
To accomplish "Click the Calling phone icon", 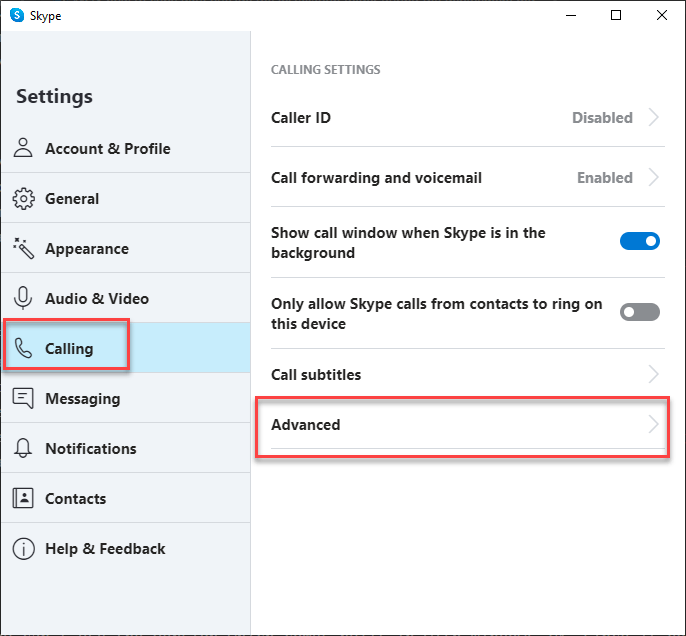I will [x=24, y=348].
